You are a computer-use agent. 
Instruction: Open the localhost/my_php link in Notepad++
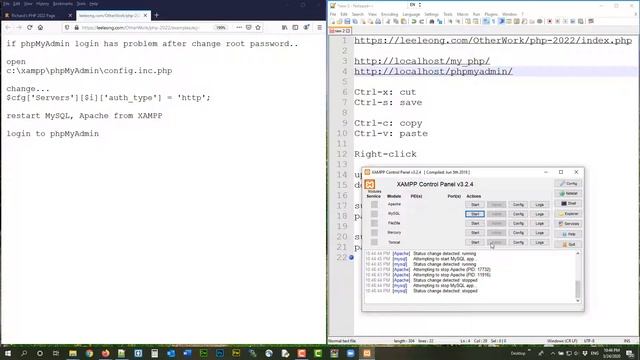[x=422, y=61]
